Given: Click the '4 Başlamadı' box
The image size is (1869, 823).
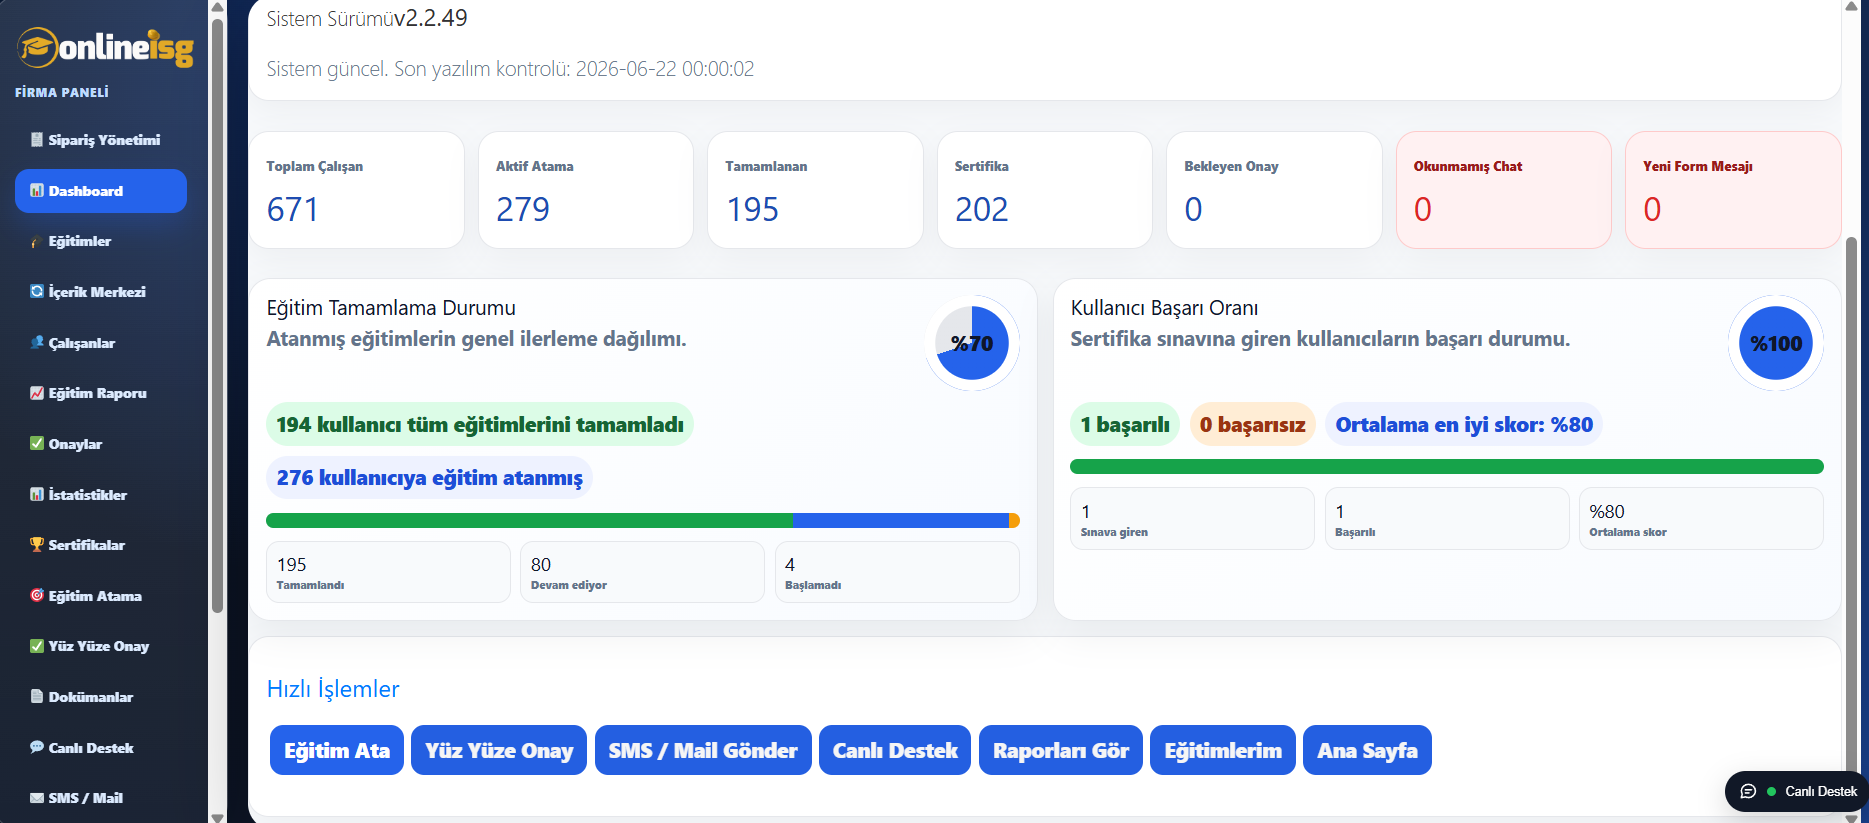Looking at the screenshot, I should (897, 572).
